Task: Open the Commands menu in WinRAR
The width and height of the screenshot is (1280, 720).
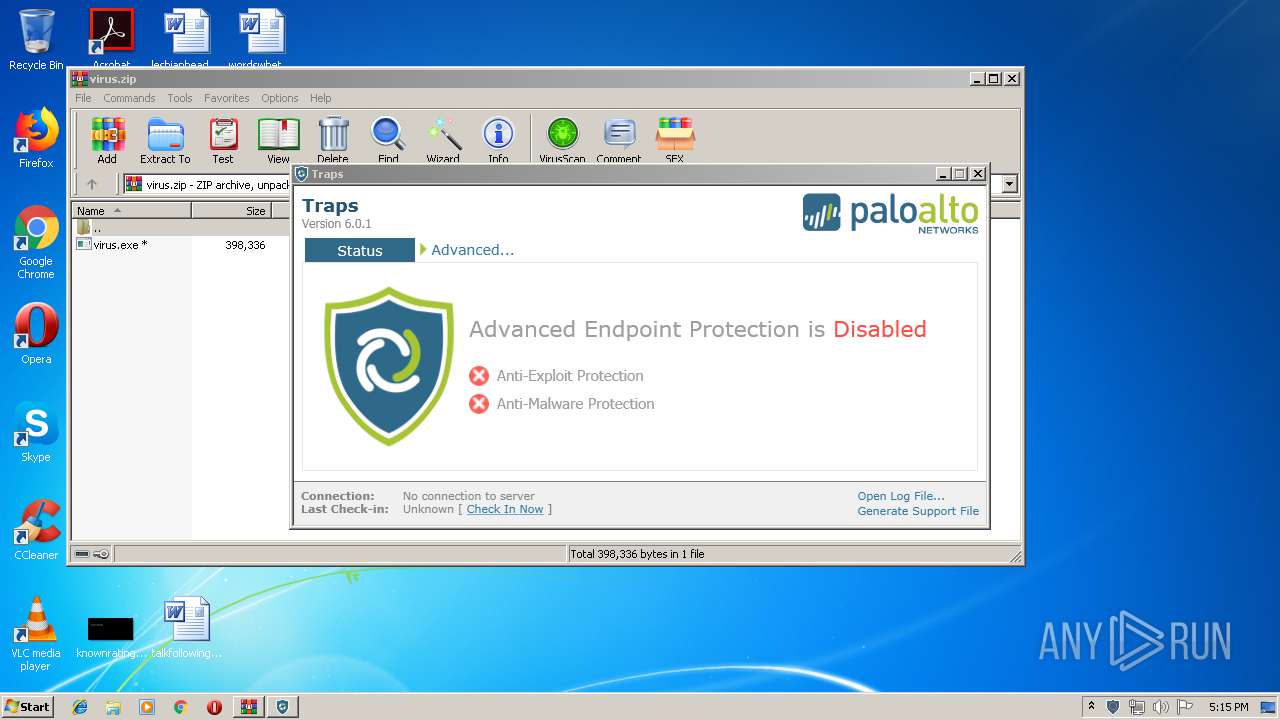Action: click(129, 98)
